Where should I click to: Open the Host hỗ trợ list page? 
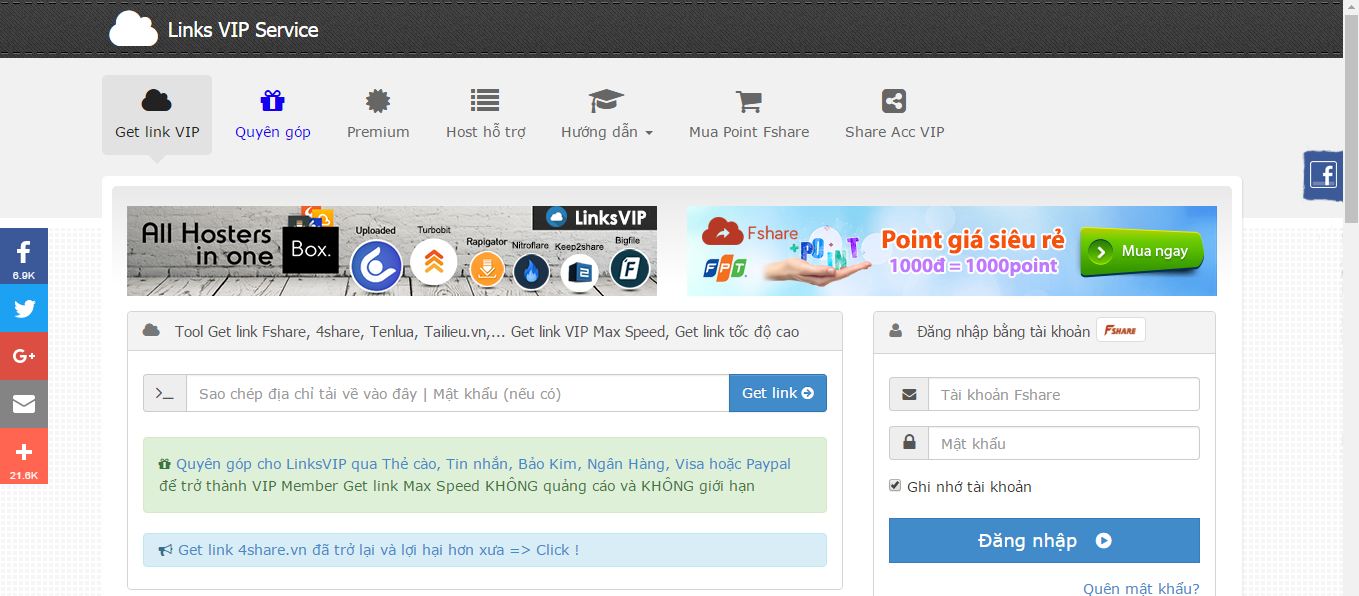coord(485,115)
